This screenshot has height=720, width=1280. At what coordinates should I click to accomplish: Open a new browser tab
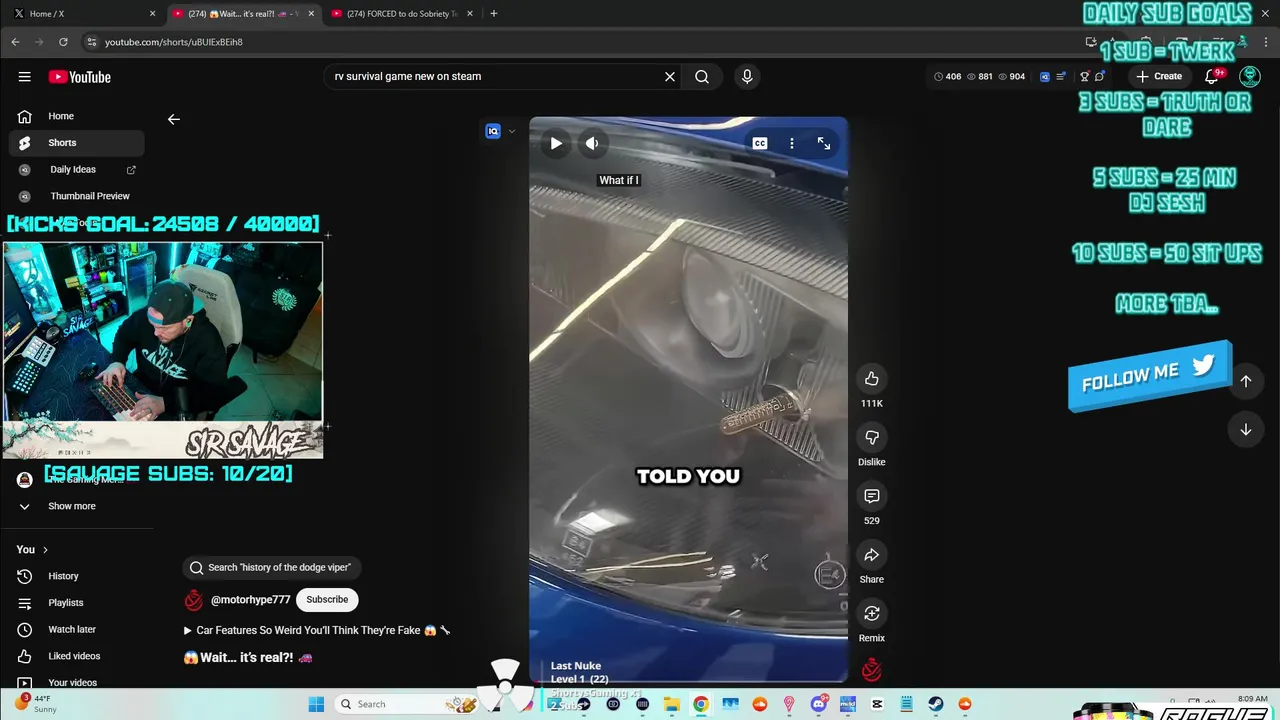[493, 13]
